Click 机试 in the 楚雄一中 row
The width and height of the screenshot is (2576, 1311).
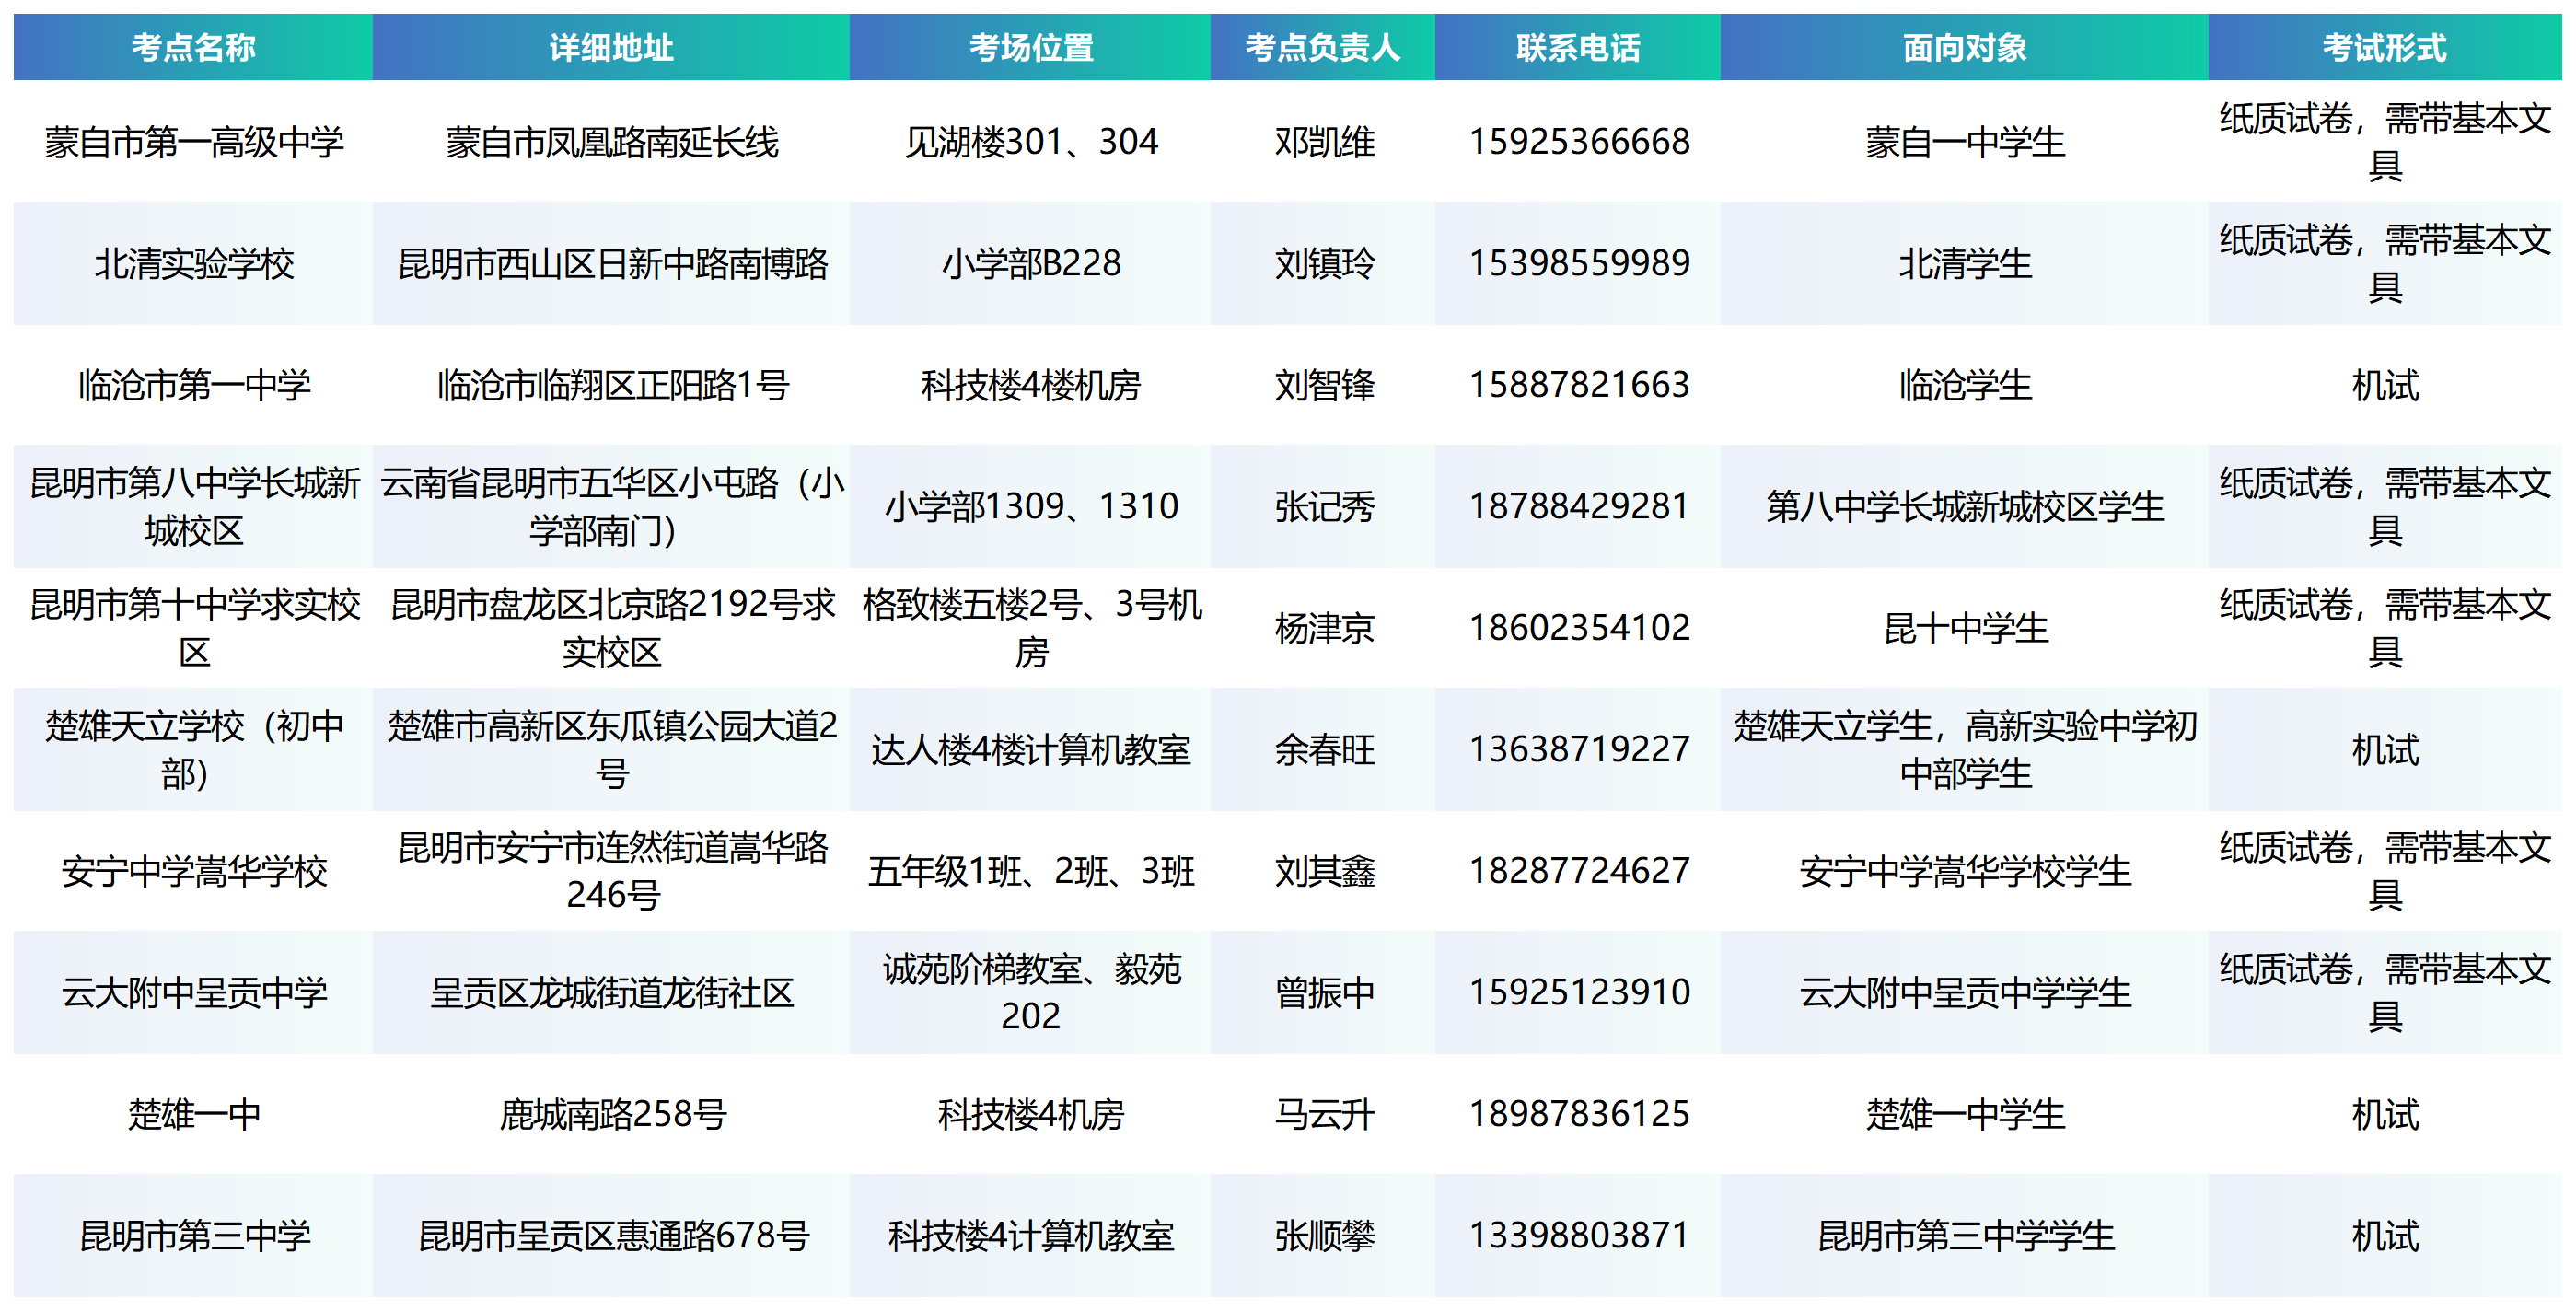tap(2384, 1114)
